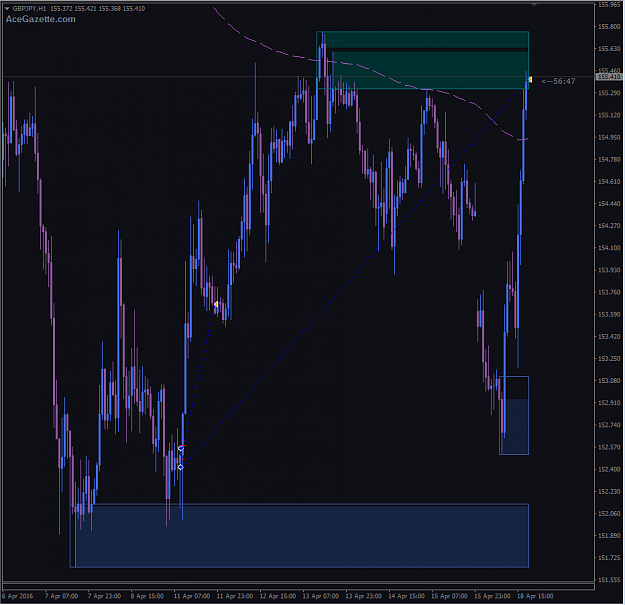Screen dimensions: 625x605
Task: Click the 152.230 price scale label
Action: coord(609,491)
